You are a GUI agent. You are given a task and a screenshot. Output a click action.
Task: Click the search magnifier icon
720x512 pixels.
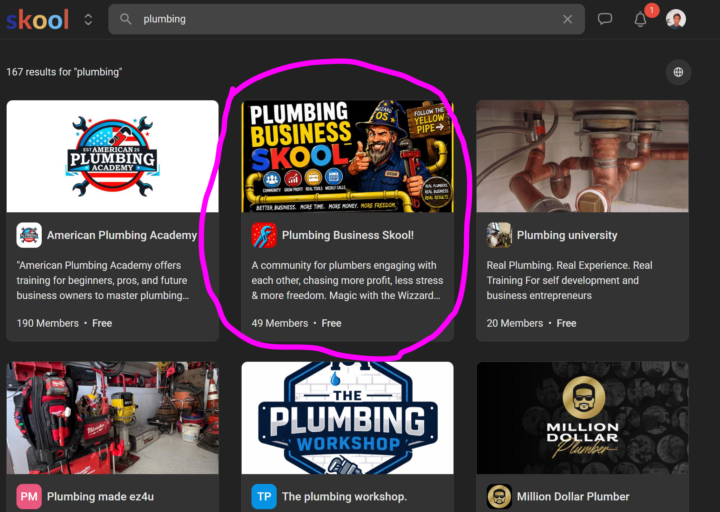(x=125, y=19)
